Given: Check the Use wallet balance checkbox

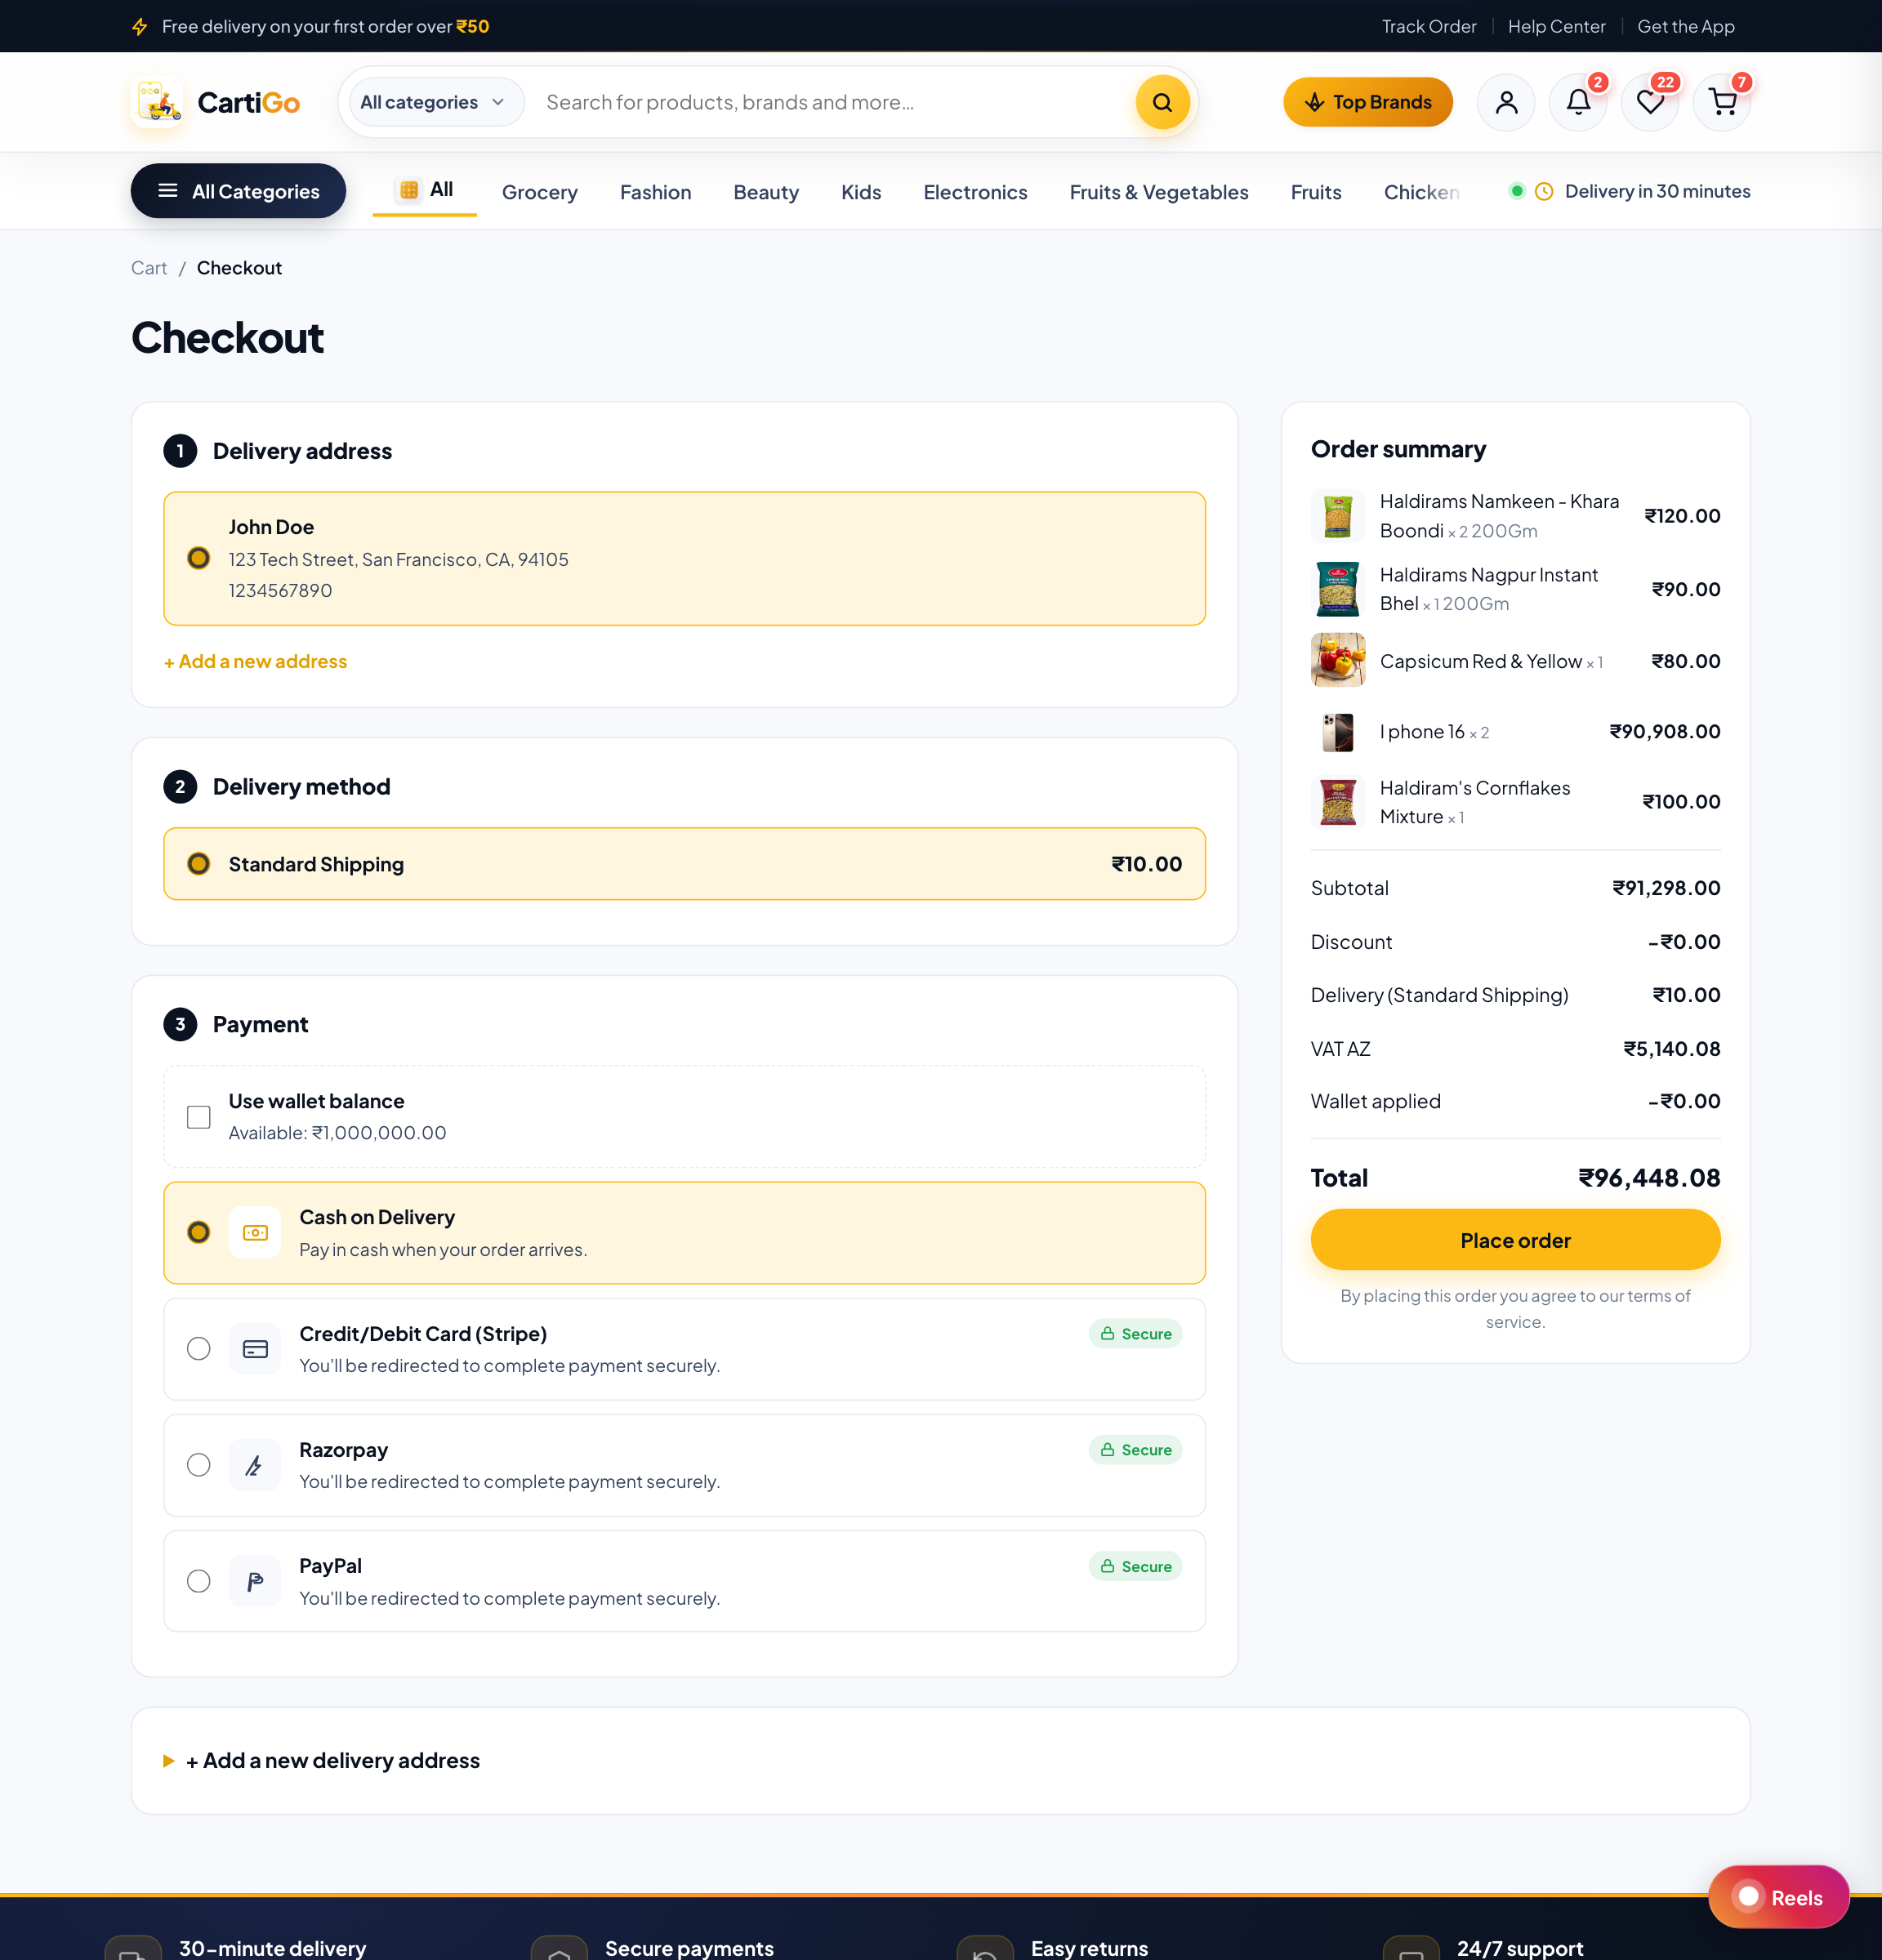Looking at the screenshot, I should tap(199, 1117).
